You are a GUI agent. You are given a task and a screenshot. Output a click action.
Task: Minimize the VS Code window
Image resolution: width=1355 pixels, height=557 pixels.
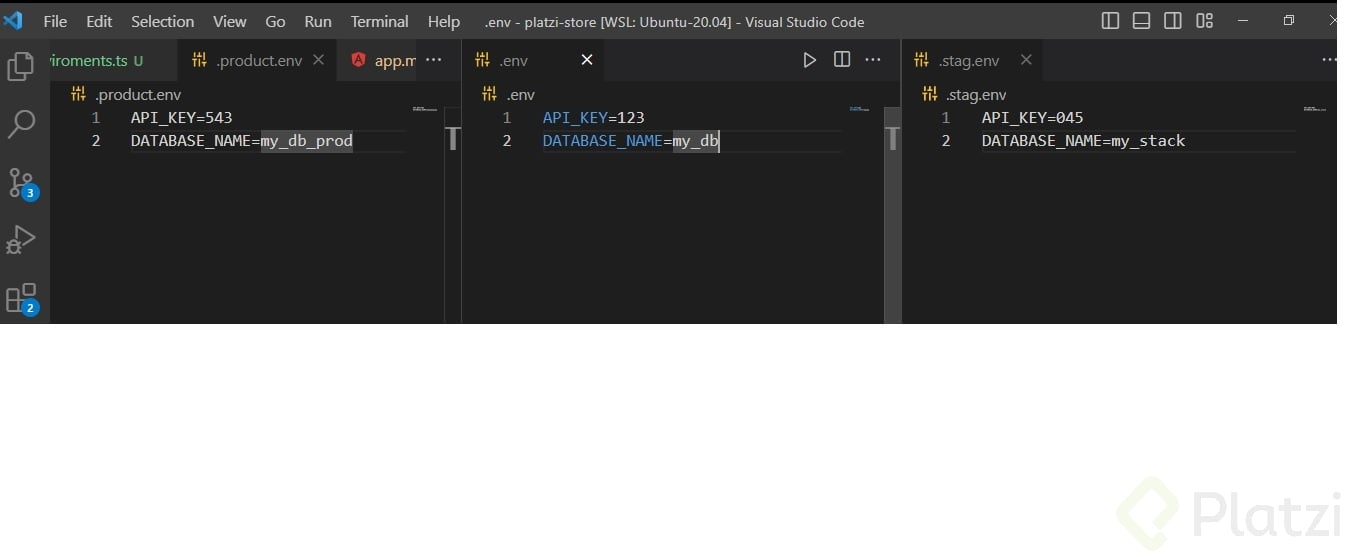(x=1243, y=21)
